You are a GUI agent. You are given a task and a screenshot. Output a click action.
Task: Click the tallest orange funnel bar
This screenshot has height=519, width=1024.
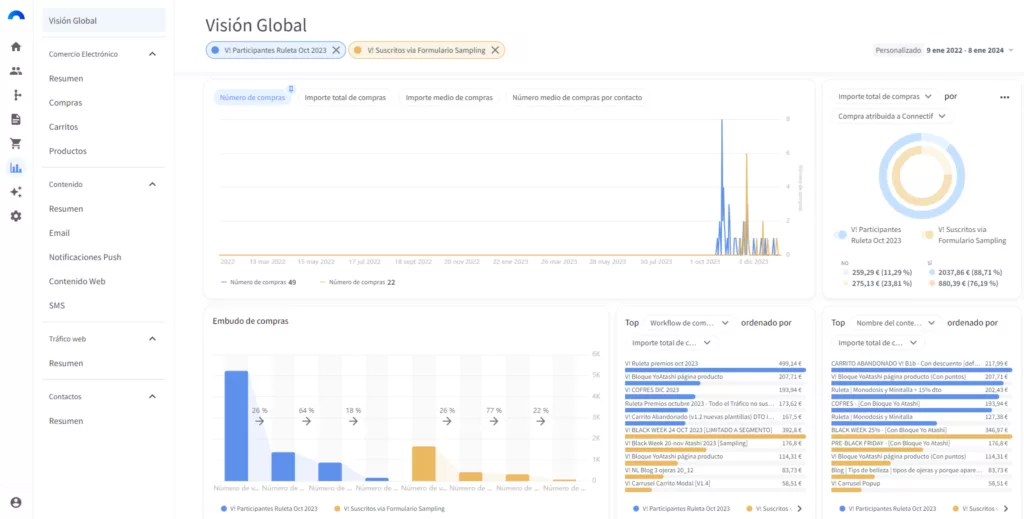pos(423,464)
